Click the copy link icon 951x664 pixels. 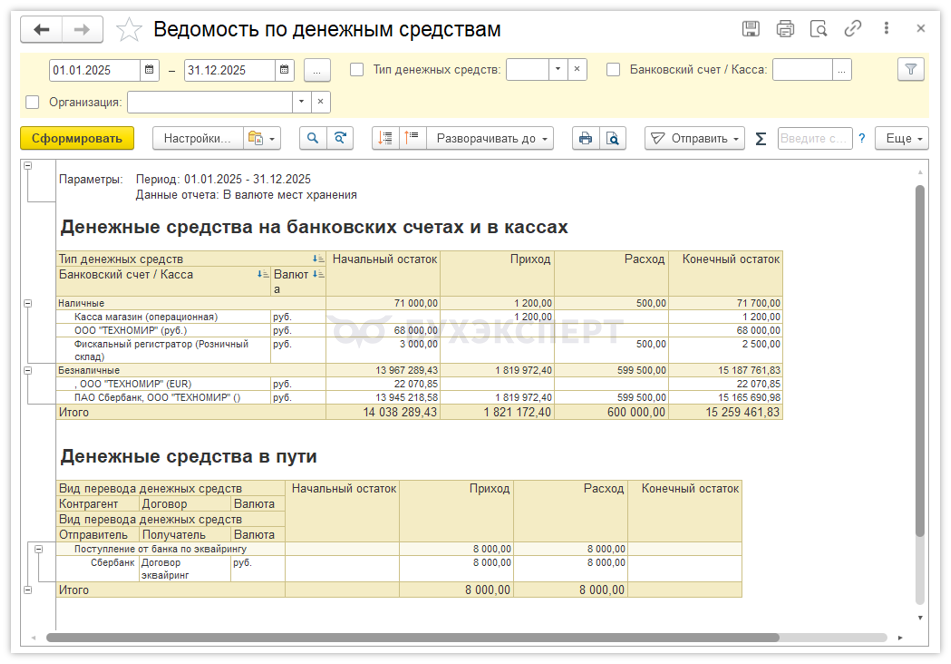853,29
